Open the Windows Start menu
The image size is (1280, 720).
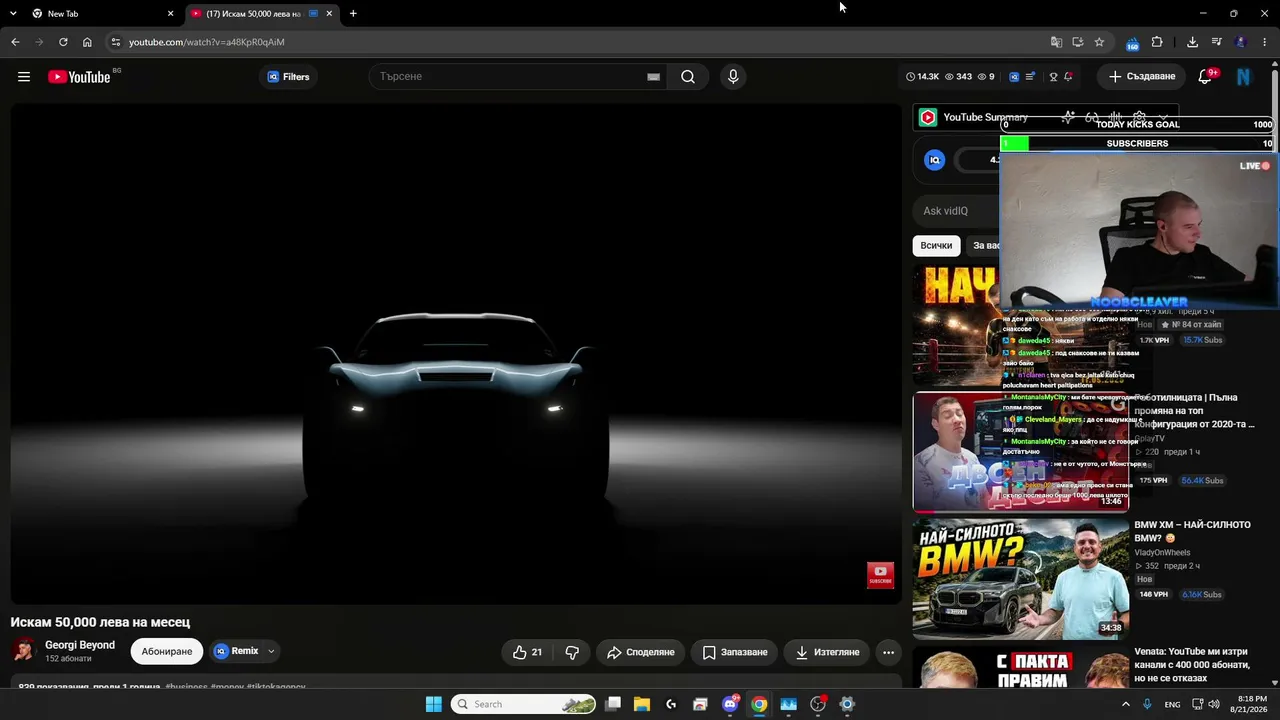click(x=434, y=704)
